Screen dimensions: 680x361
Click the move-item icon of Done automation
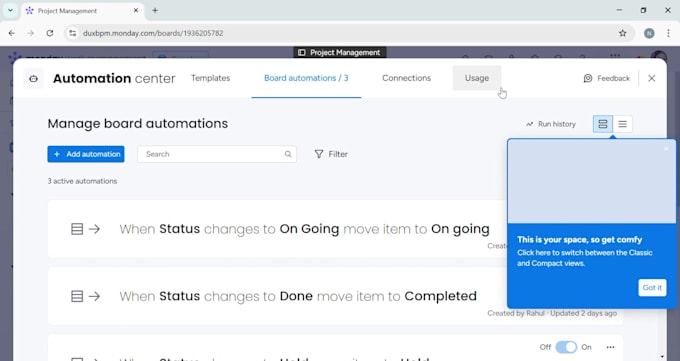click(x=85, y=296)
